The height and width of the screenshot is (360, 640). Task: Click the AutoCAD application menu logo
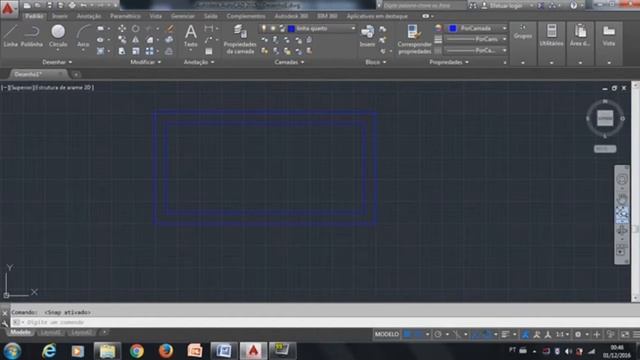(8, 8)
